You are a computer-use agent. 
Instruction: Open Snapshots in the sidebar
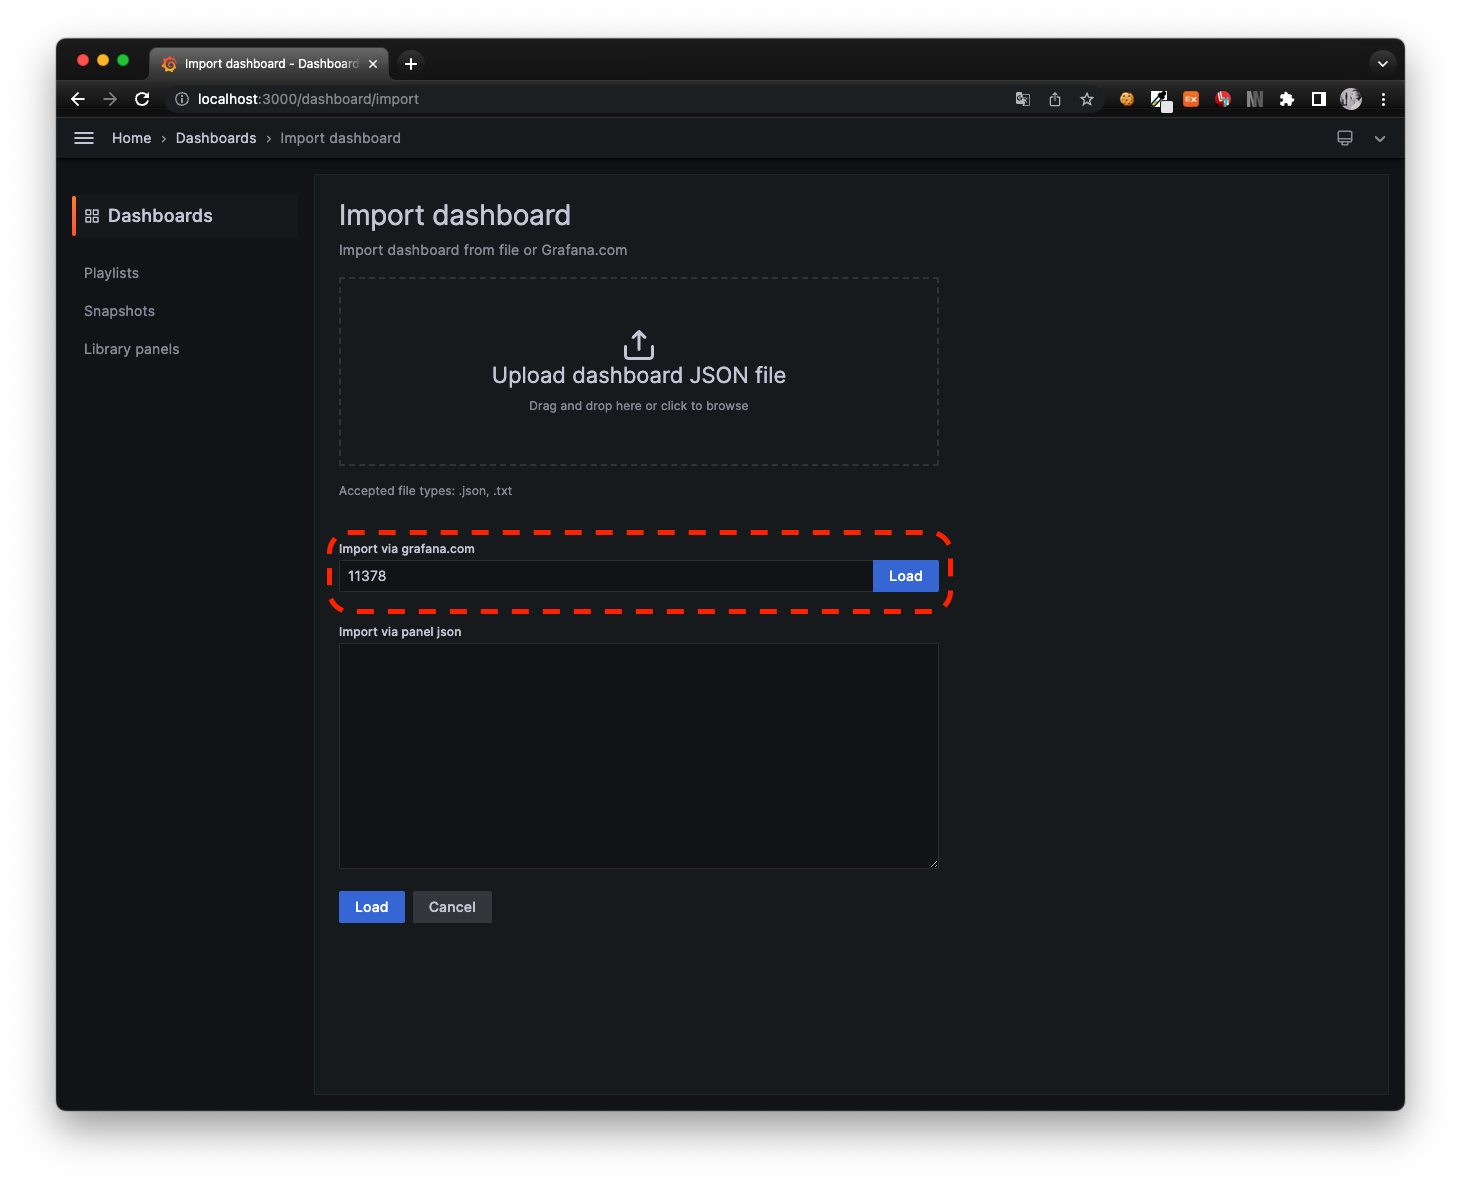point(119,311)
